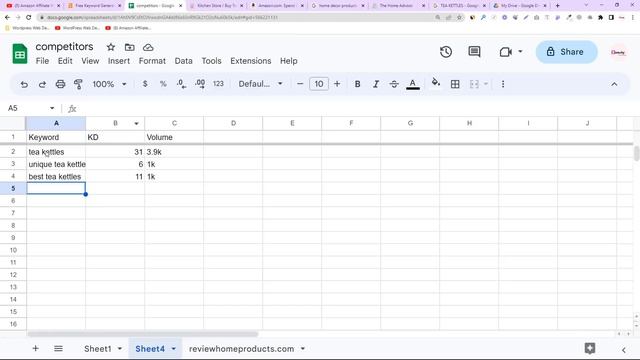This screenshot has width=640, height=360.
Task: Open column B dropdown arrow
Action: 136,123
